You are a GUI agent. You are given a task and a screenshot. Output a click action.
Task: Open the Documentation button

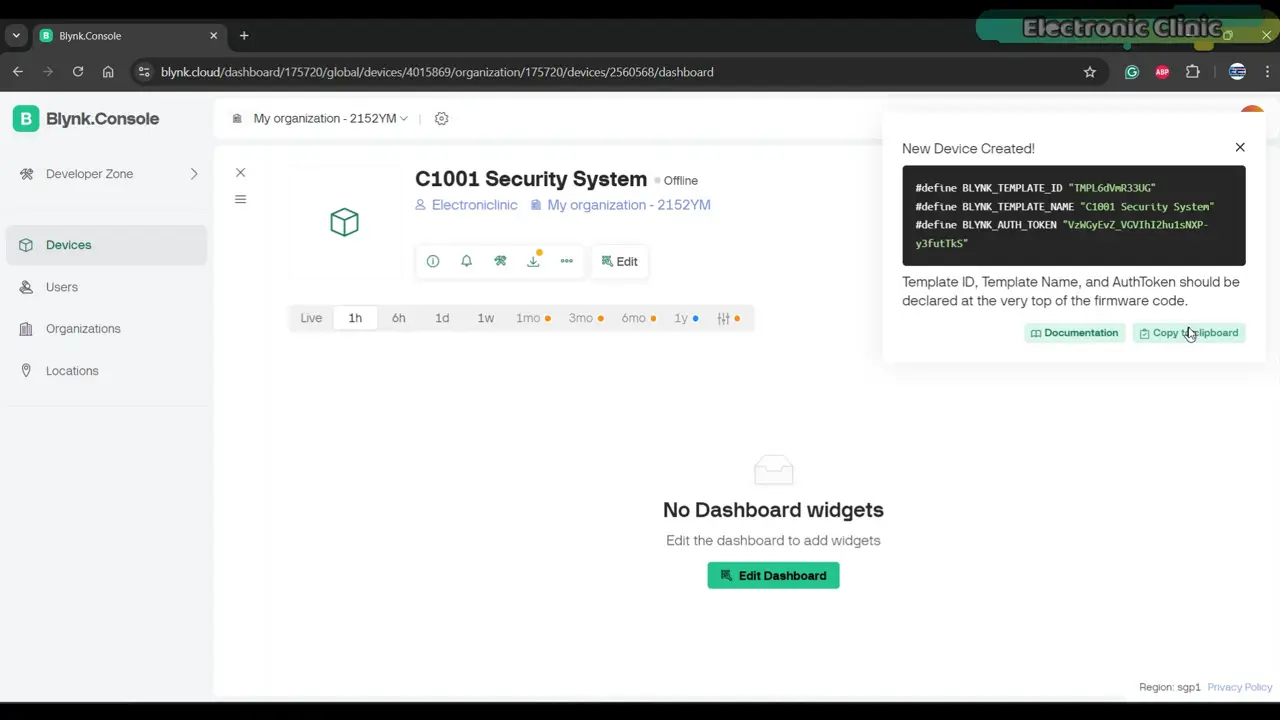(x=1074, y=333)
